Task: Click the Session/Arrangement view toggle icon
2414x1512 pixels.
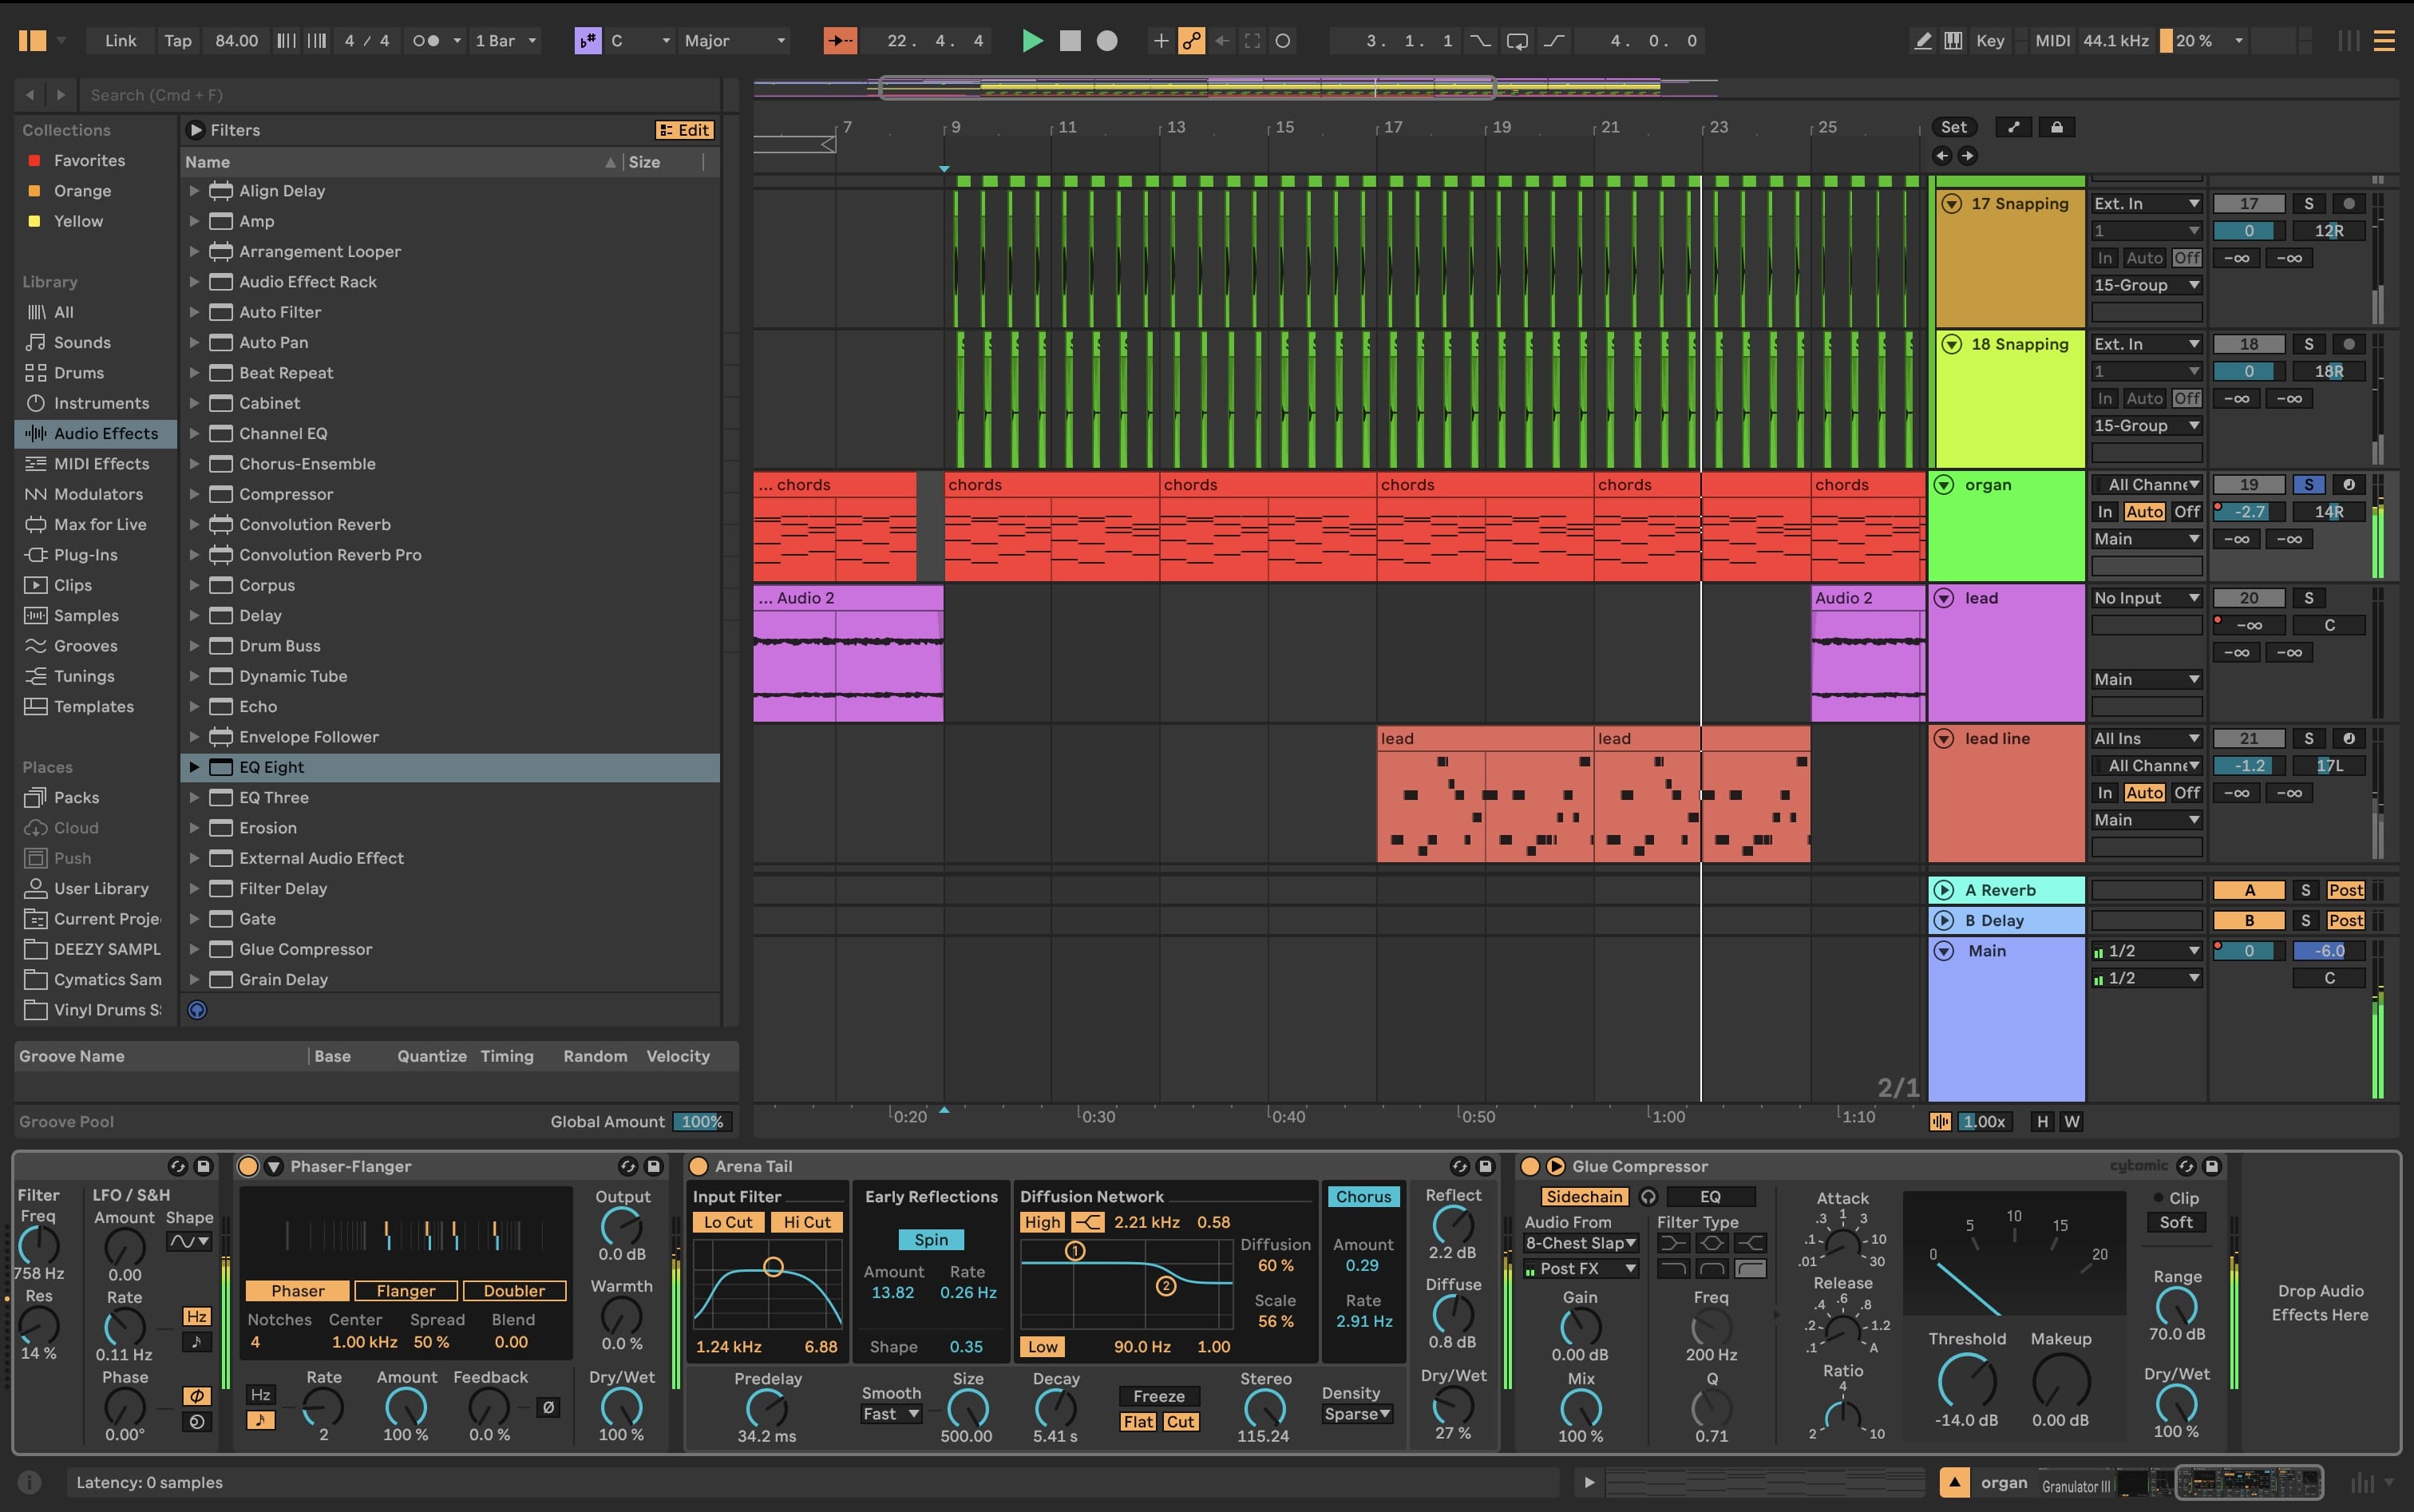Action: 2384,41
